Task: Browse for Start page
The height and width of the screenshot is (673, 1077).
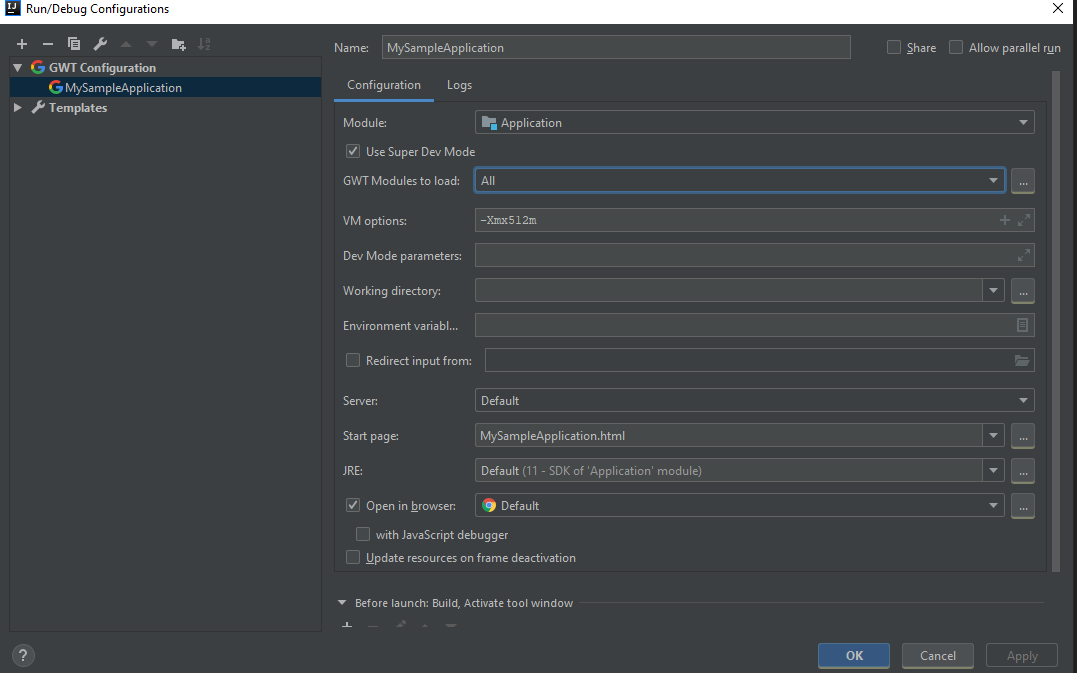Action: [x=1023, y=436]
